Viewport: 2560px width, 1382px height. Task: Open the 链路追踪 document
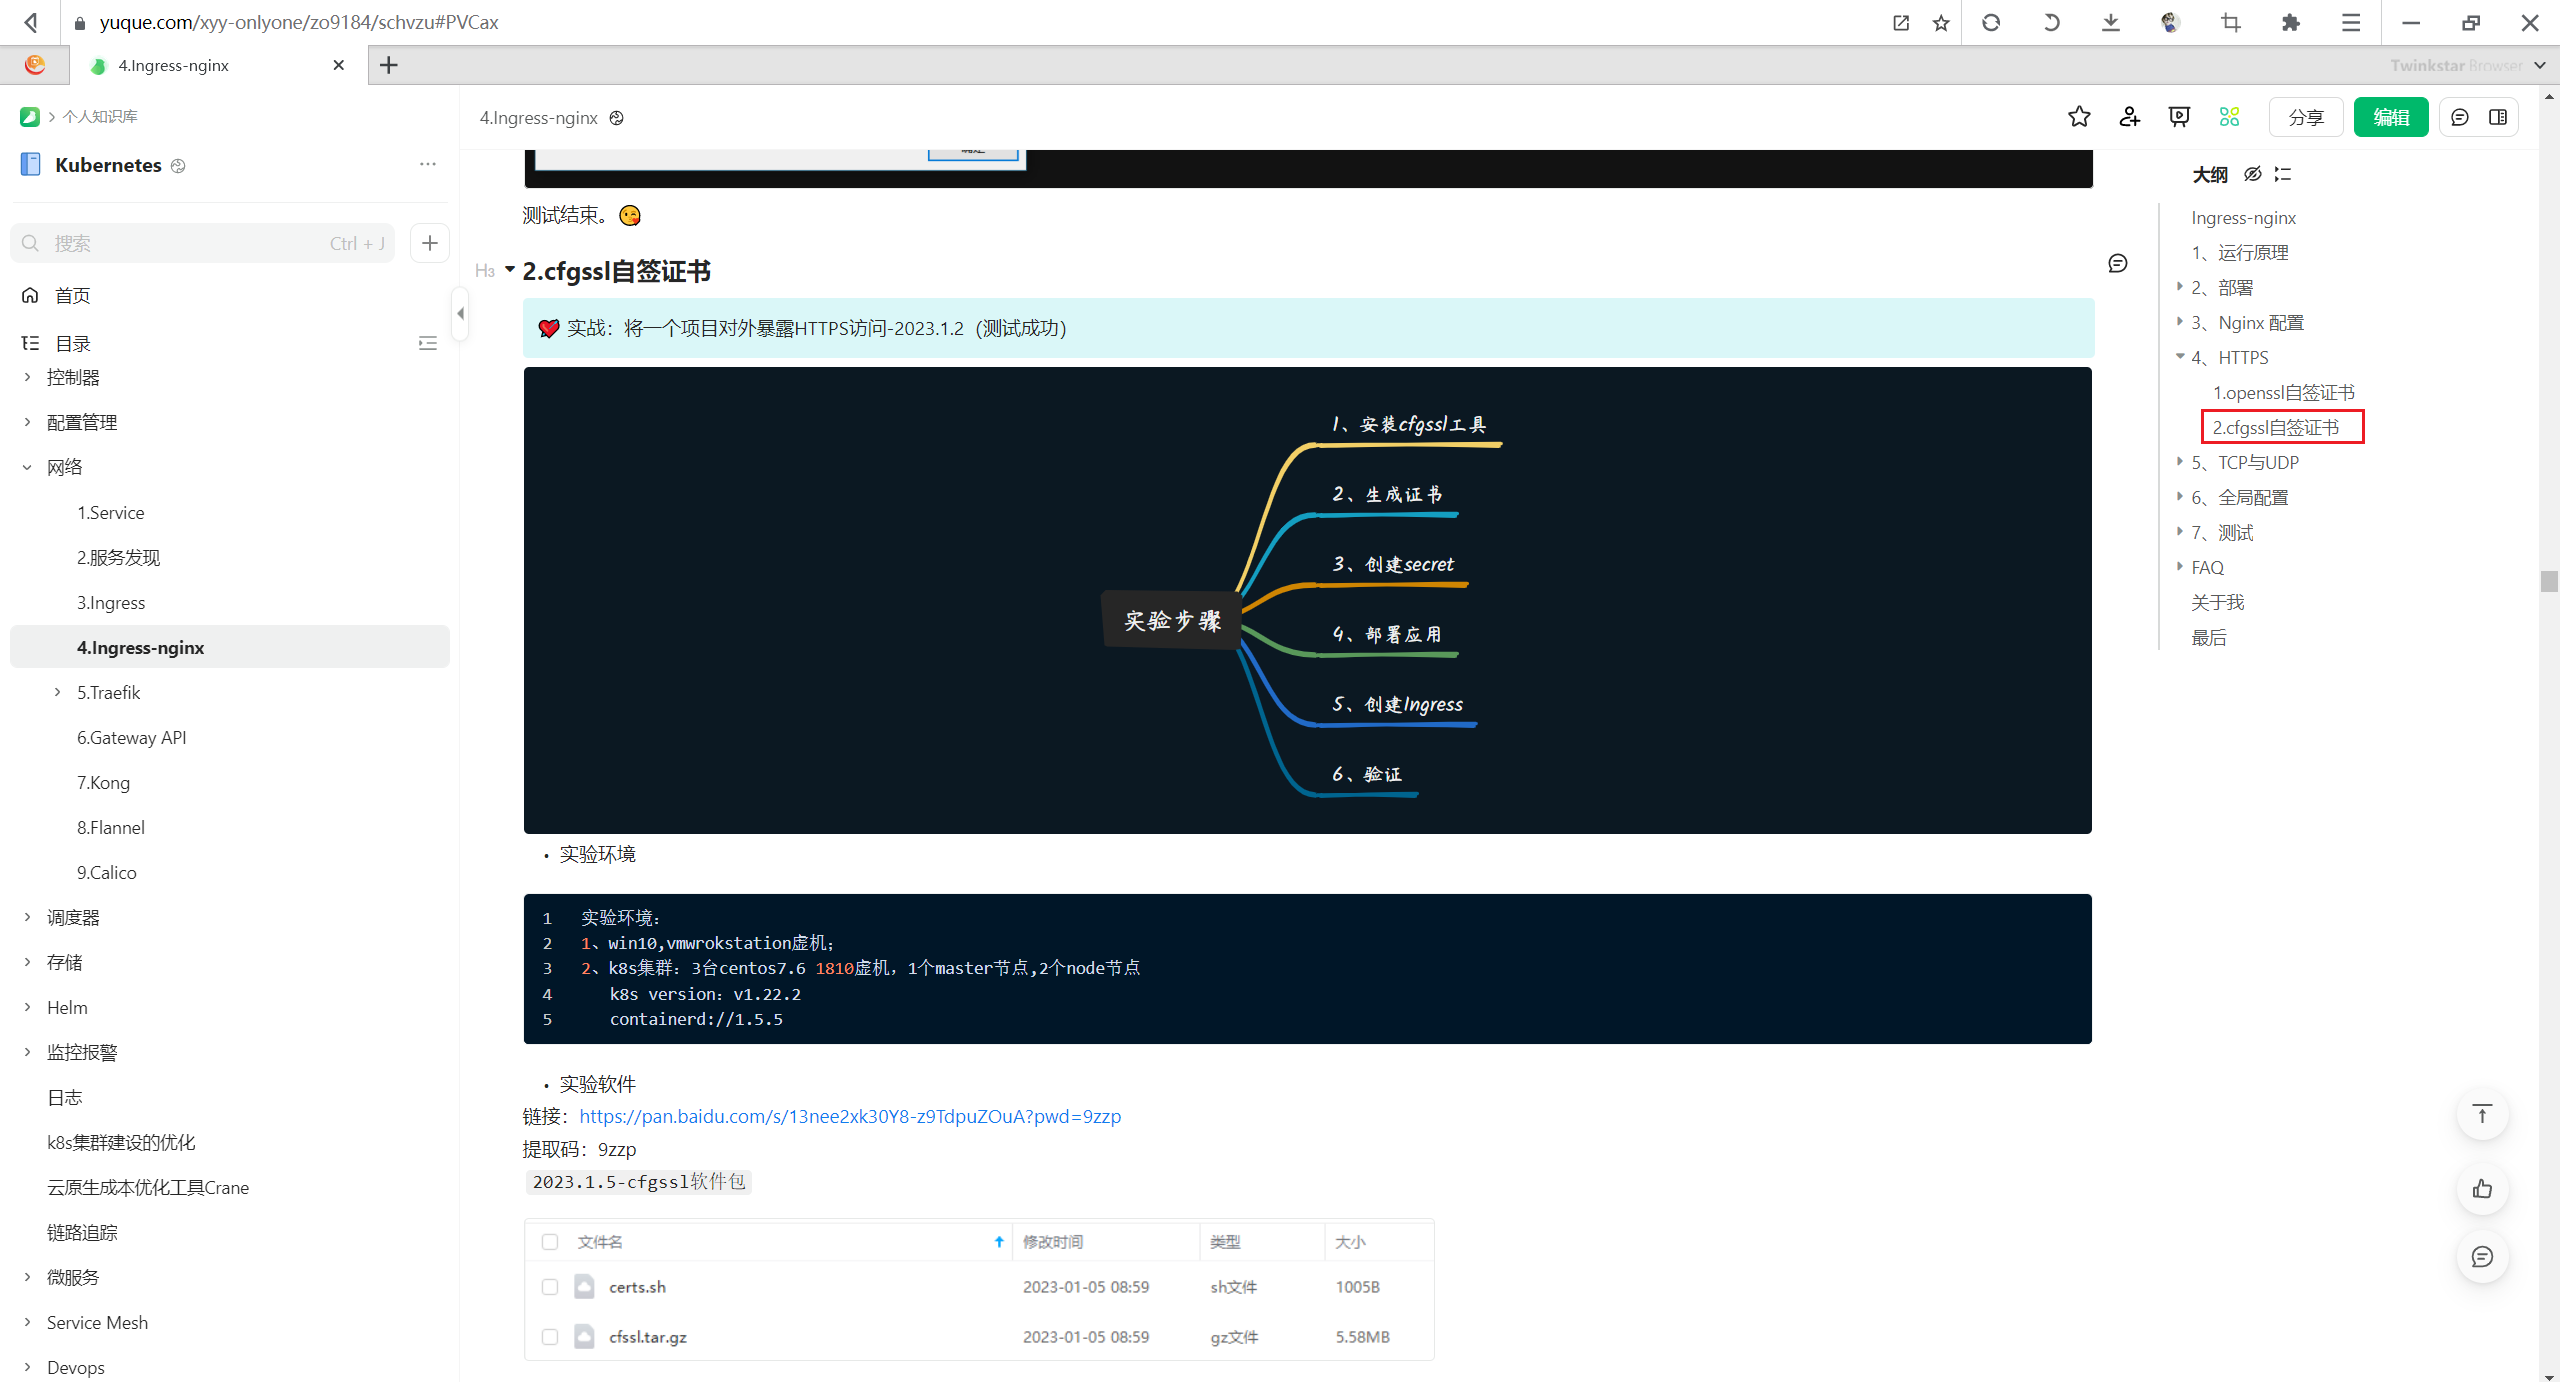pos(82,1232)
